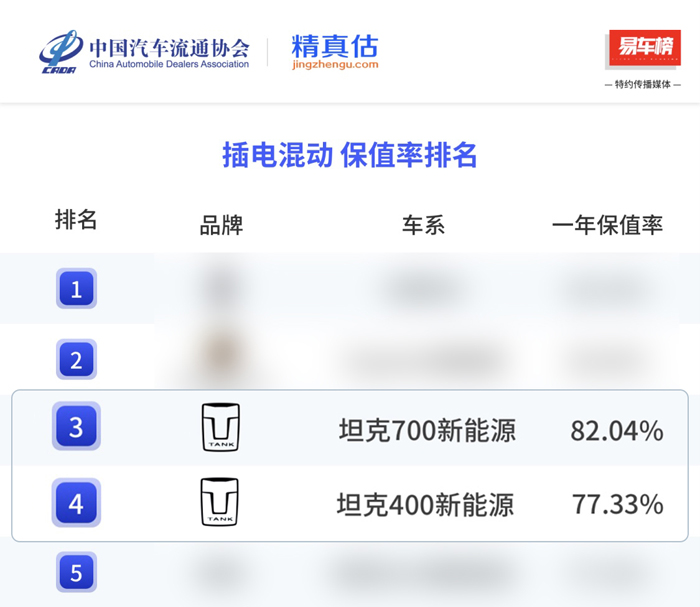Click the TANK logo beside 坦克400新能源
Viewport: 700px width, 607px height.
click(x=220, y=502)
